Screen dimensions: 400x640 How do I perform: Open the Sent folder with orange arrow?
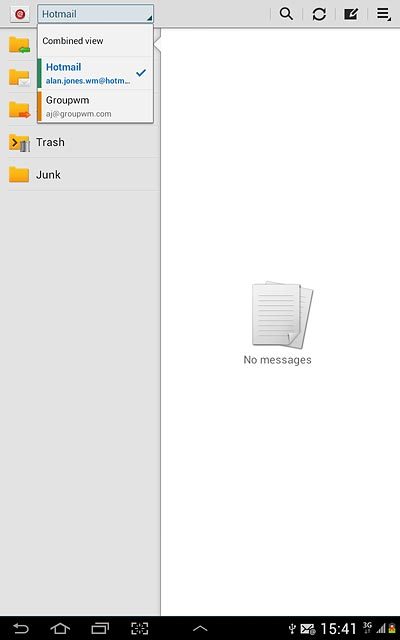pyautogui.click(x=19, y=110)
